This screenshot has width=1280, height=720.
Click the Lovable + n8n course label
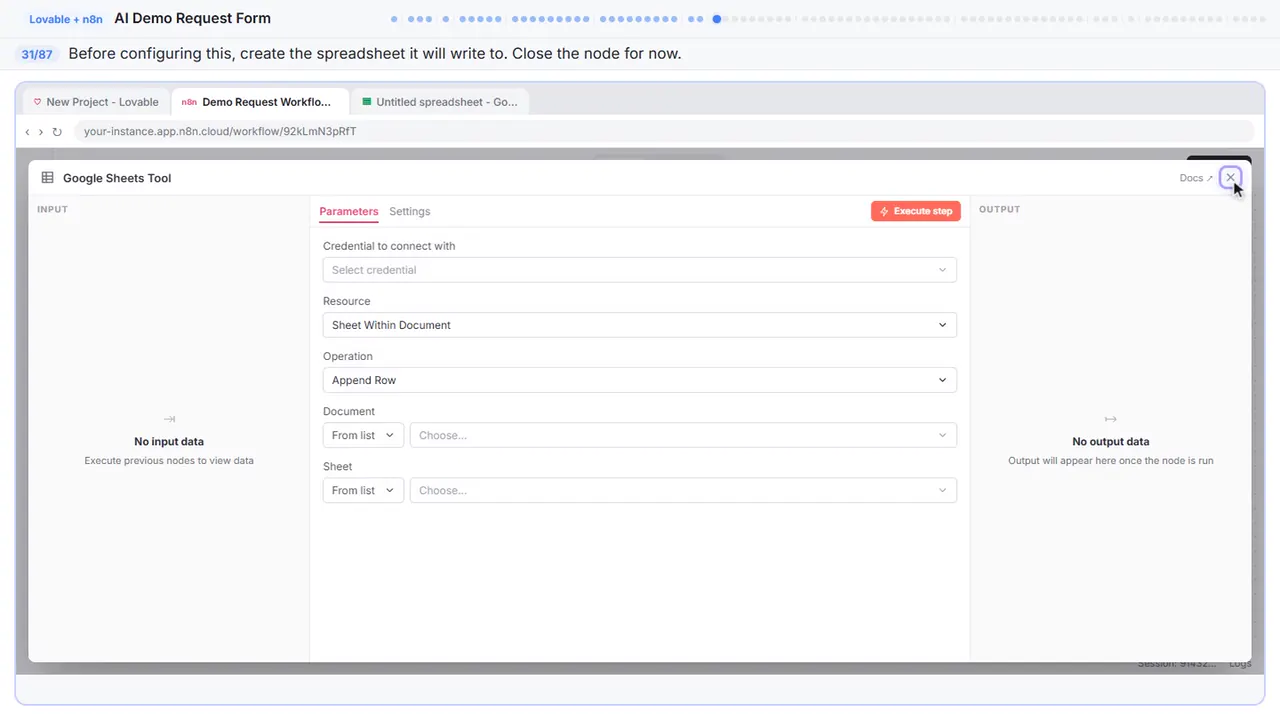pyautogui.click(x=66, y=19)
